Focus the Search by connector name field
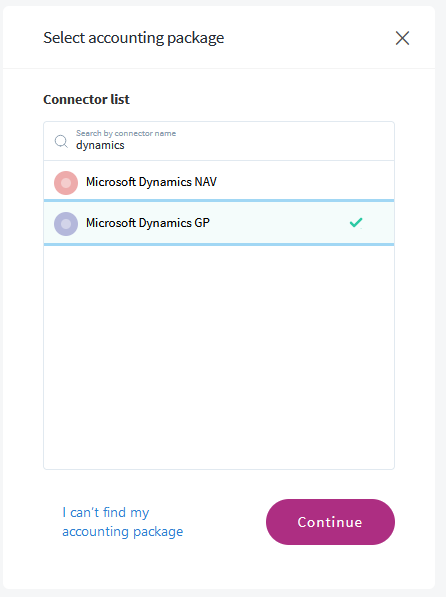446x597 pixels. tap(219, 141)
